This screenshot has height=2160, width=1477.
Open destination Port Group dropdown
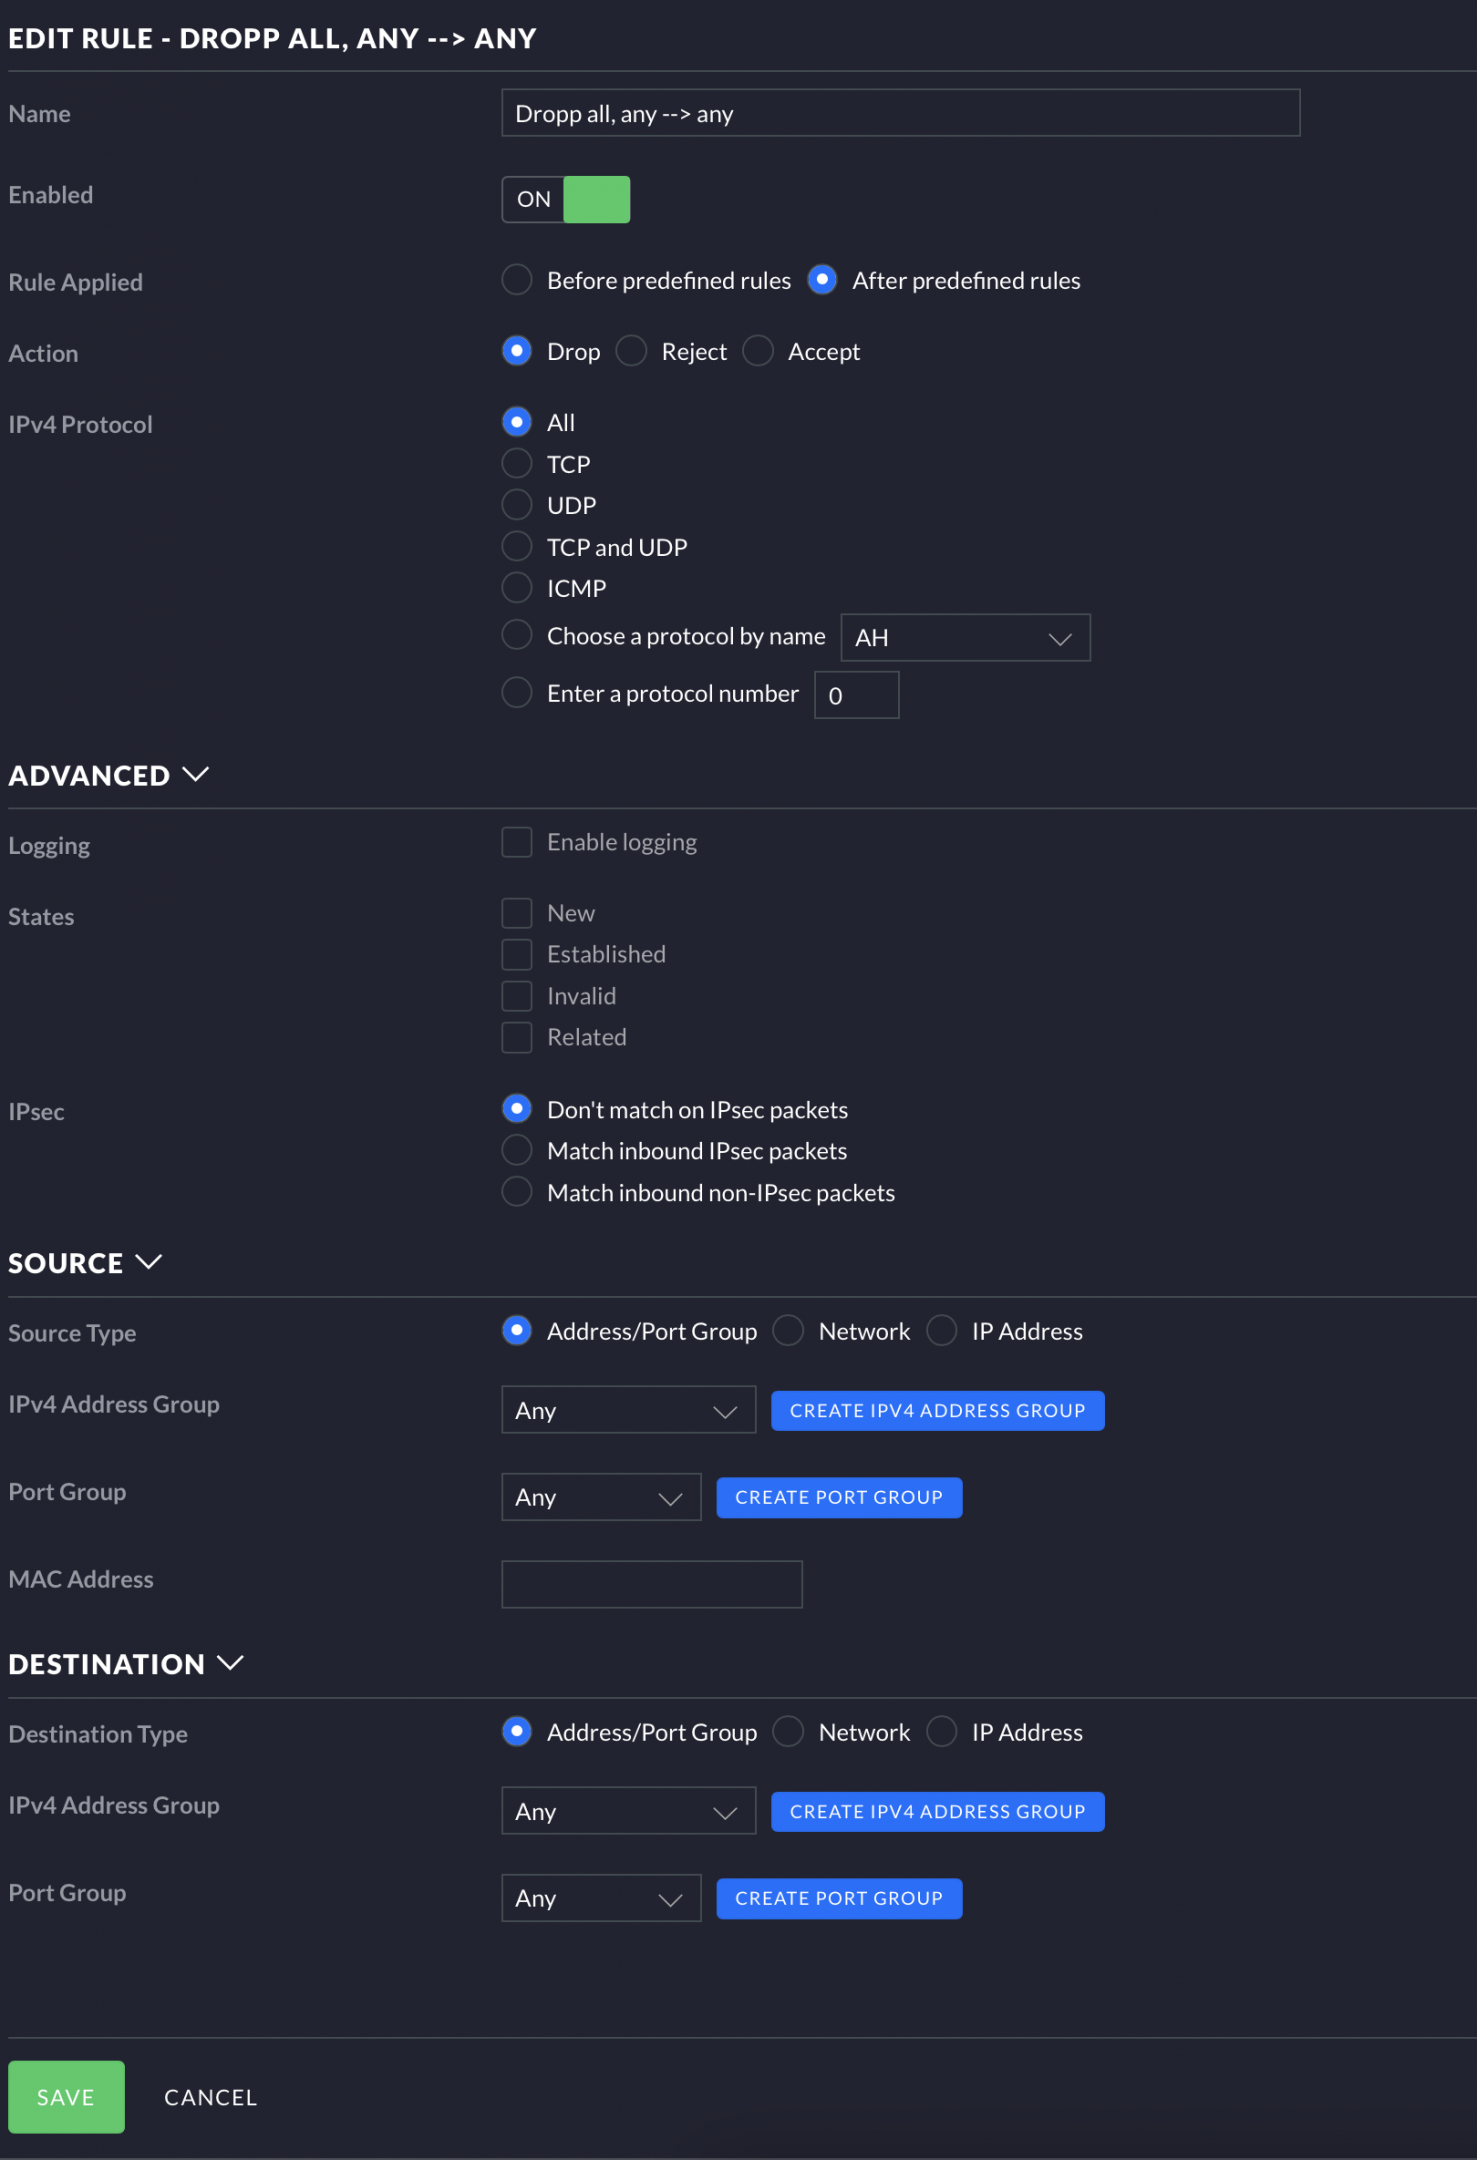pyautogui.click(x=601, y=1898)
